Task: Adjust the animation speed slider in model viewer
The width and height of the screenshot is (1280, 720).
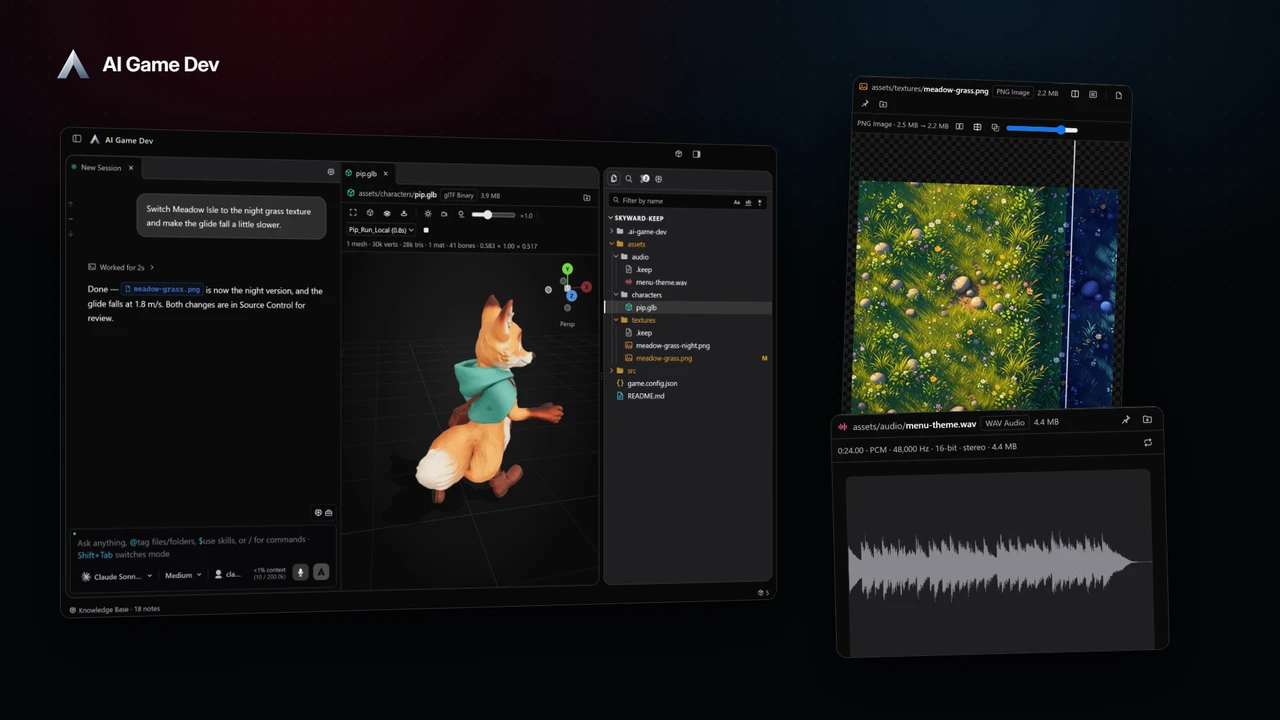Action: pos(494,215)
